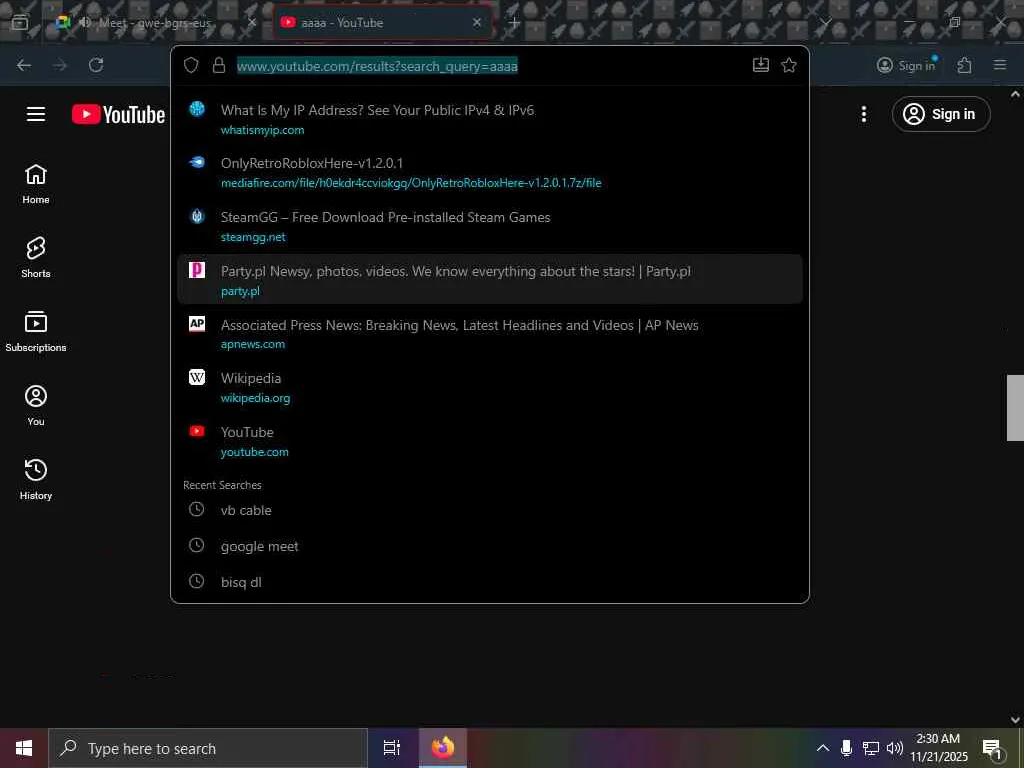Click the YouTube logo
The height and width of the screenshot is (768, 1024).
(118, 114)
